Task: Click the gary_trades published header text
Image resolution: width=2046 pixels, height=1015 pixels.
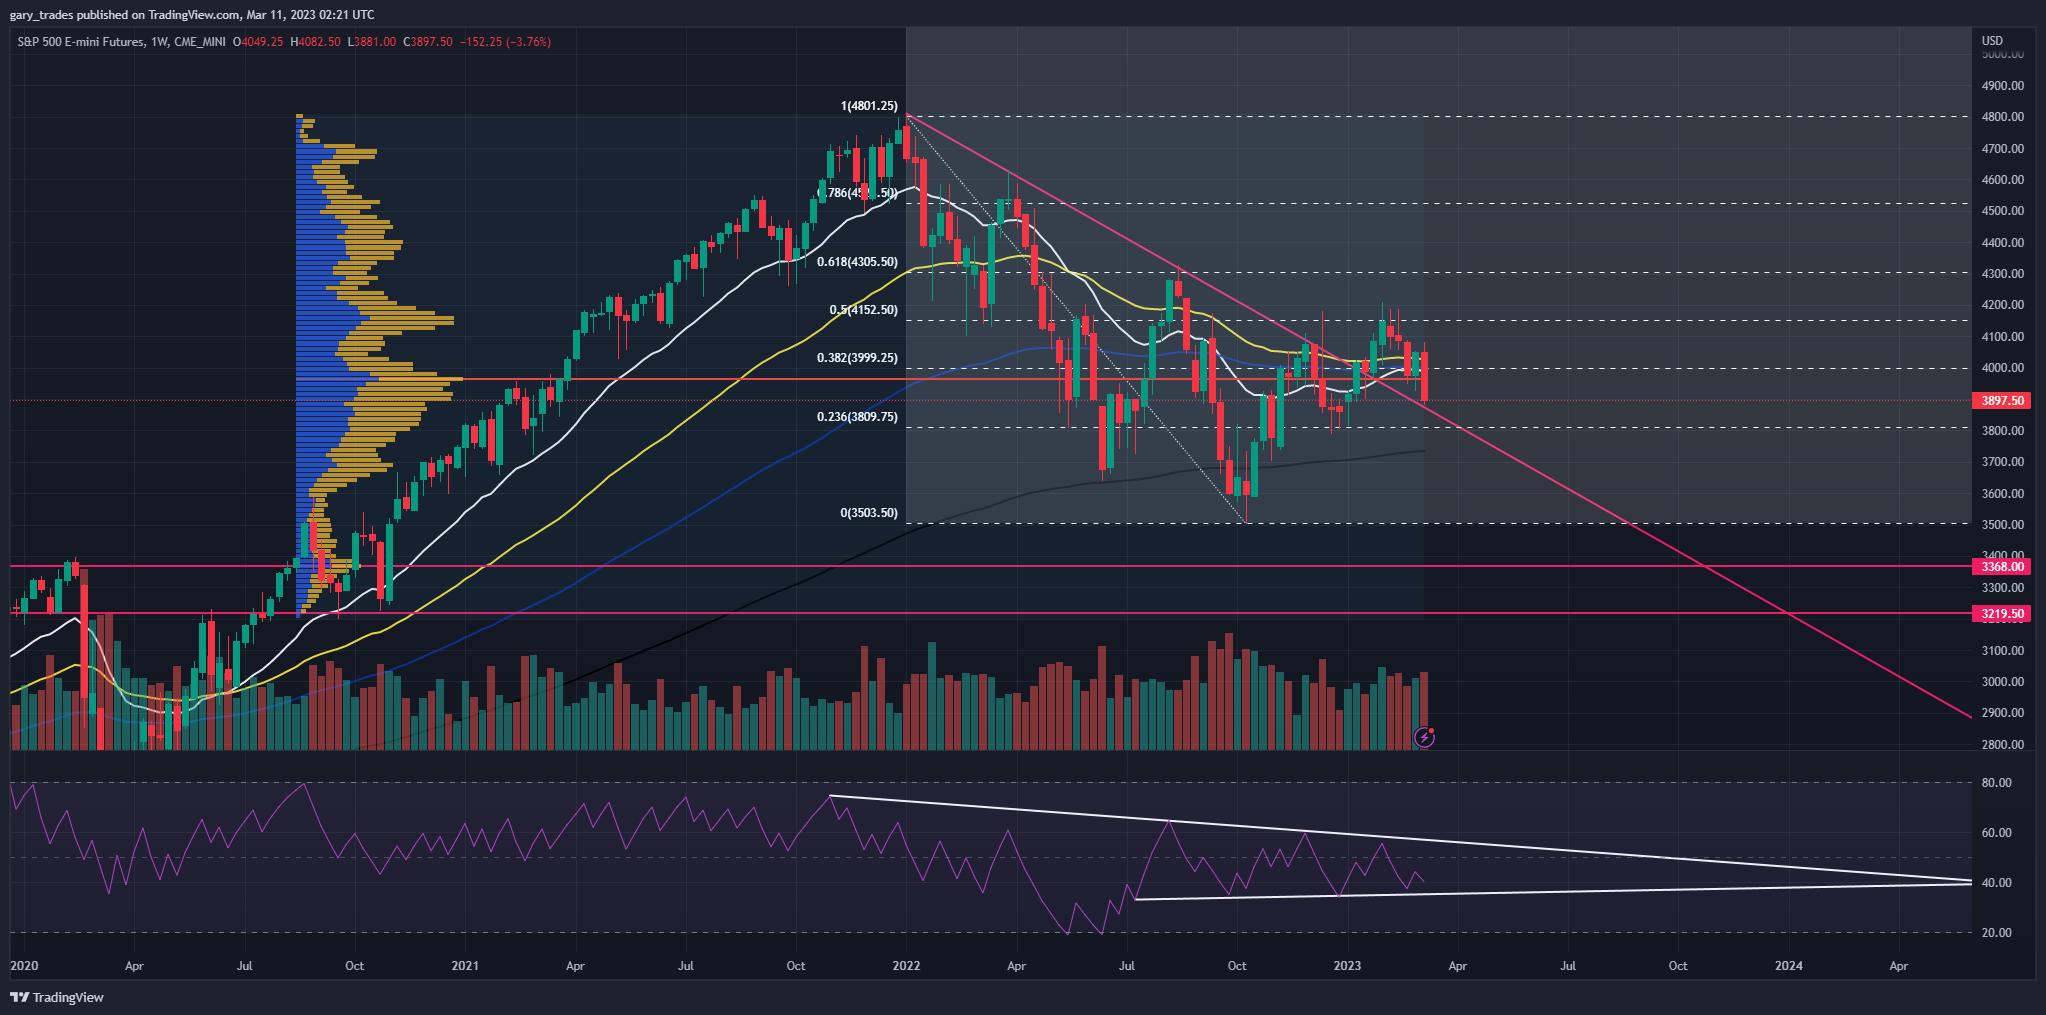Action: point(192,15)
